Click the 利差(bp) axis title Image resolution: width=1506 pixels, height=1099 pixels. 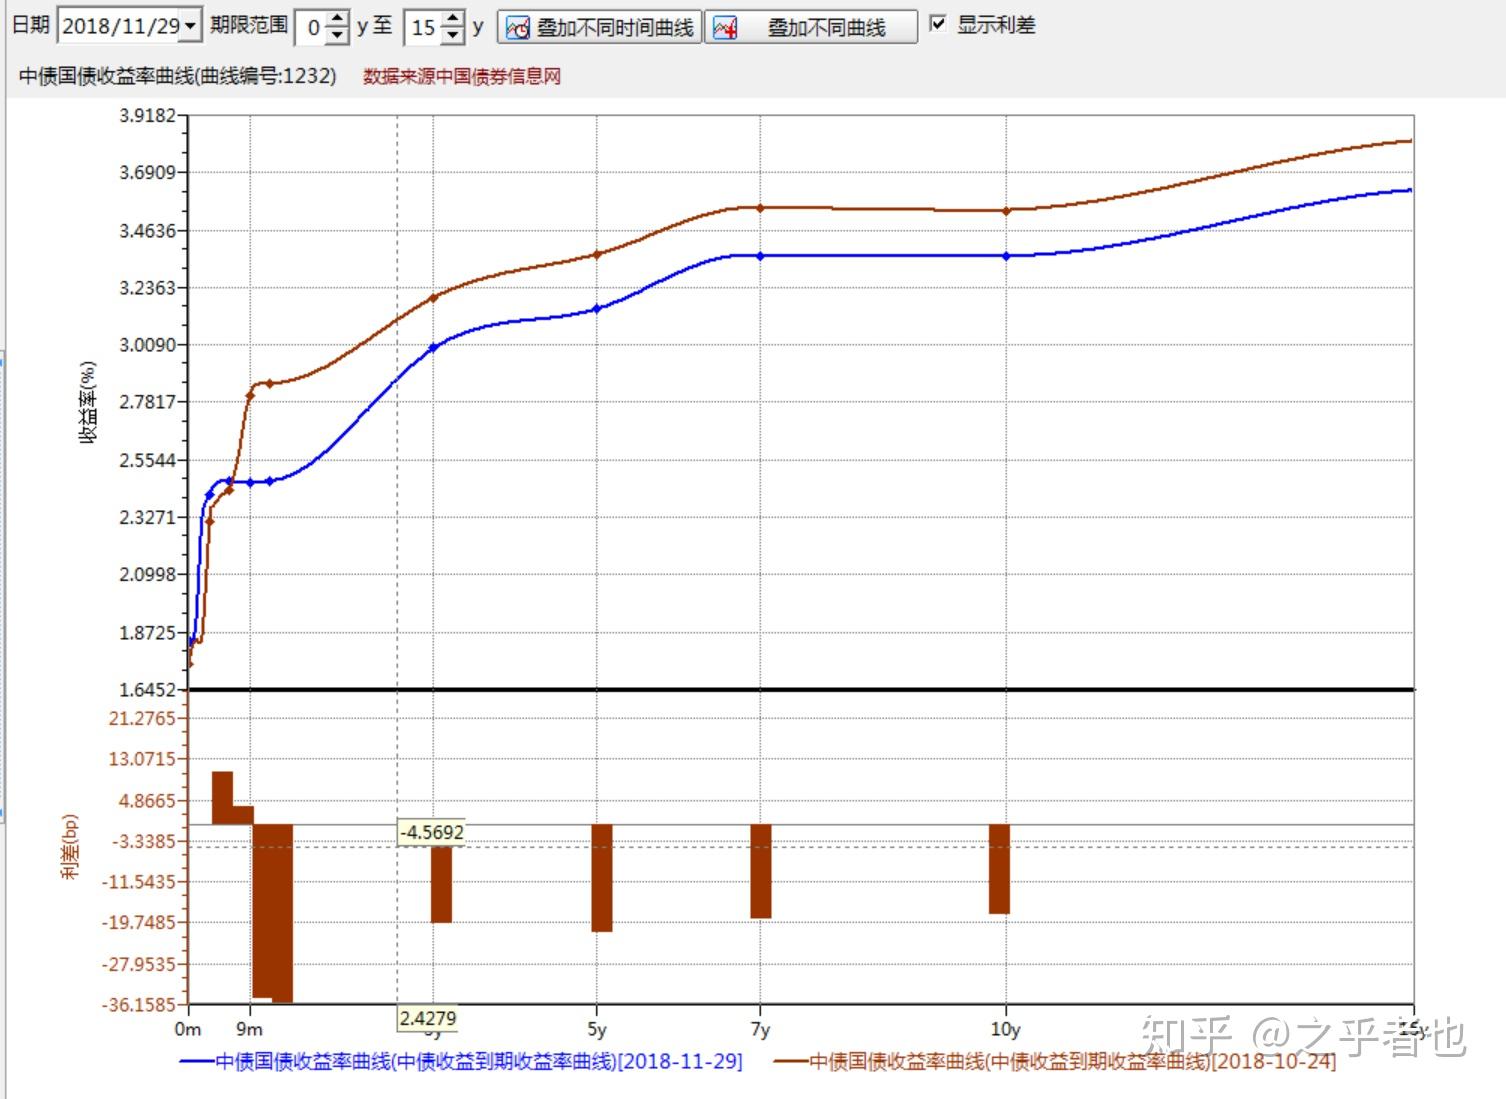click(x=69, y=846)
